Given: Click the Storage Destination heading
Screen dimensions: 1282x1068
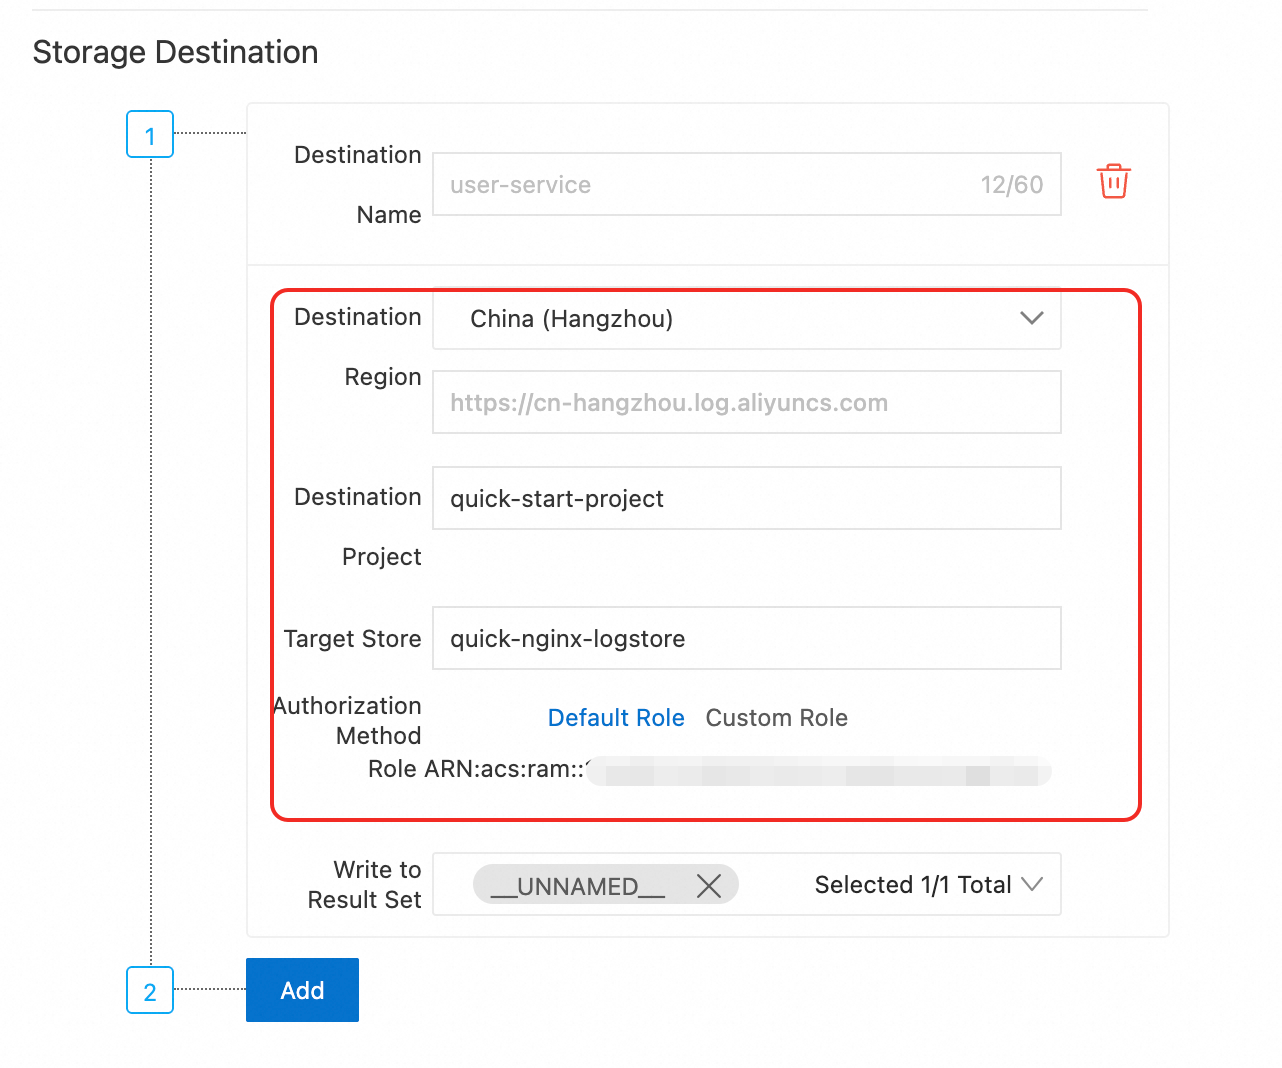Looking at the screenshot, I should 176,52.
